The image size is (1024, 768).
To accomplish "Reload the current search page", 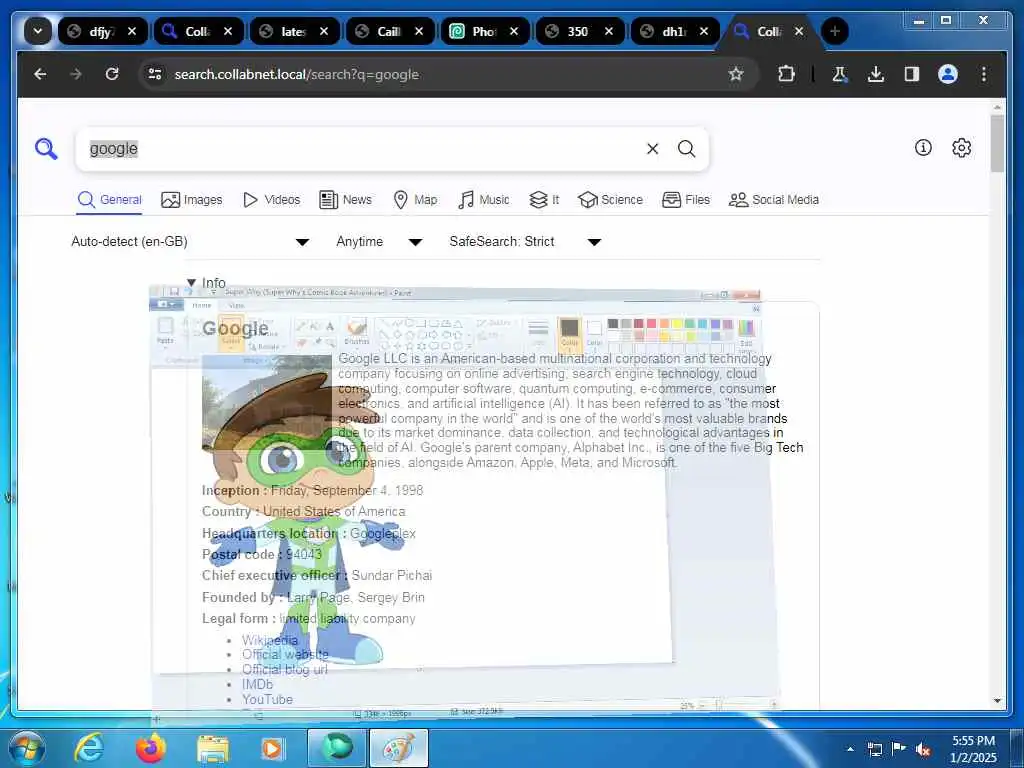I will click(112, 74).
